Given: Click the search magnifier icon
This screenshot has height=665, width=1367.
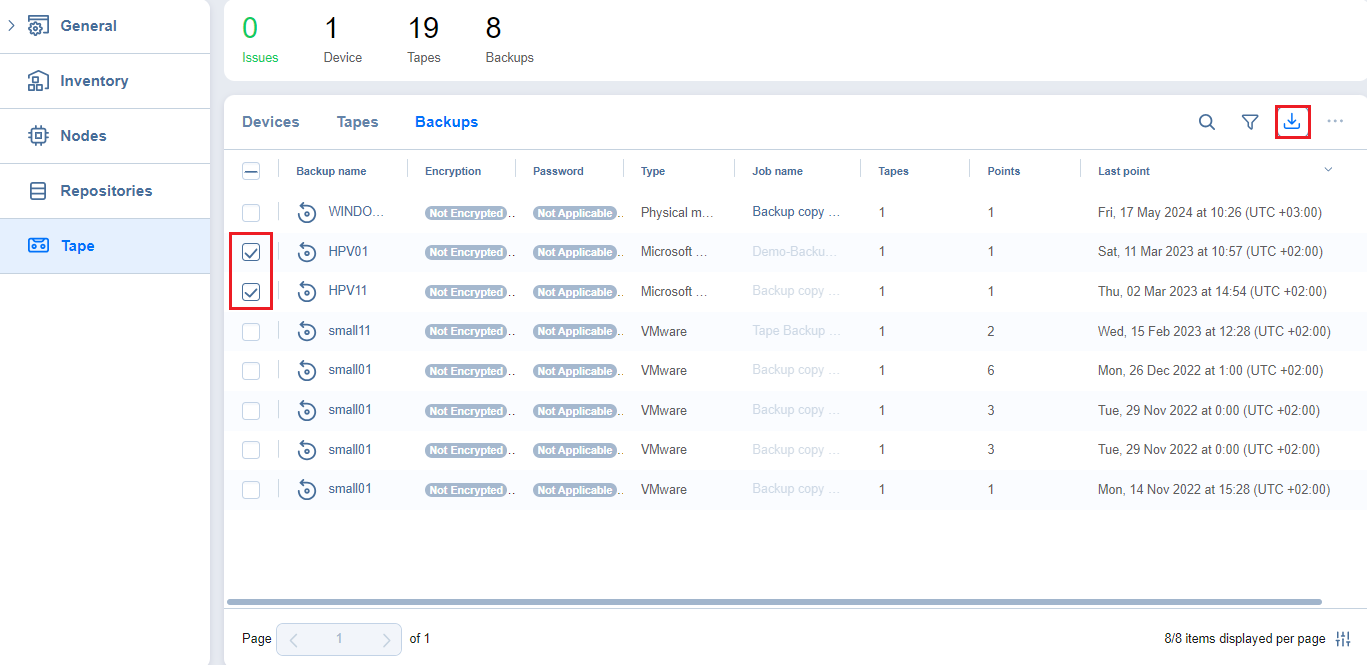Looking at the screenshot, I should (1207, 122).
